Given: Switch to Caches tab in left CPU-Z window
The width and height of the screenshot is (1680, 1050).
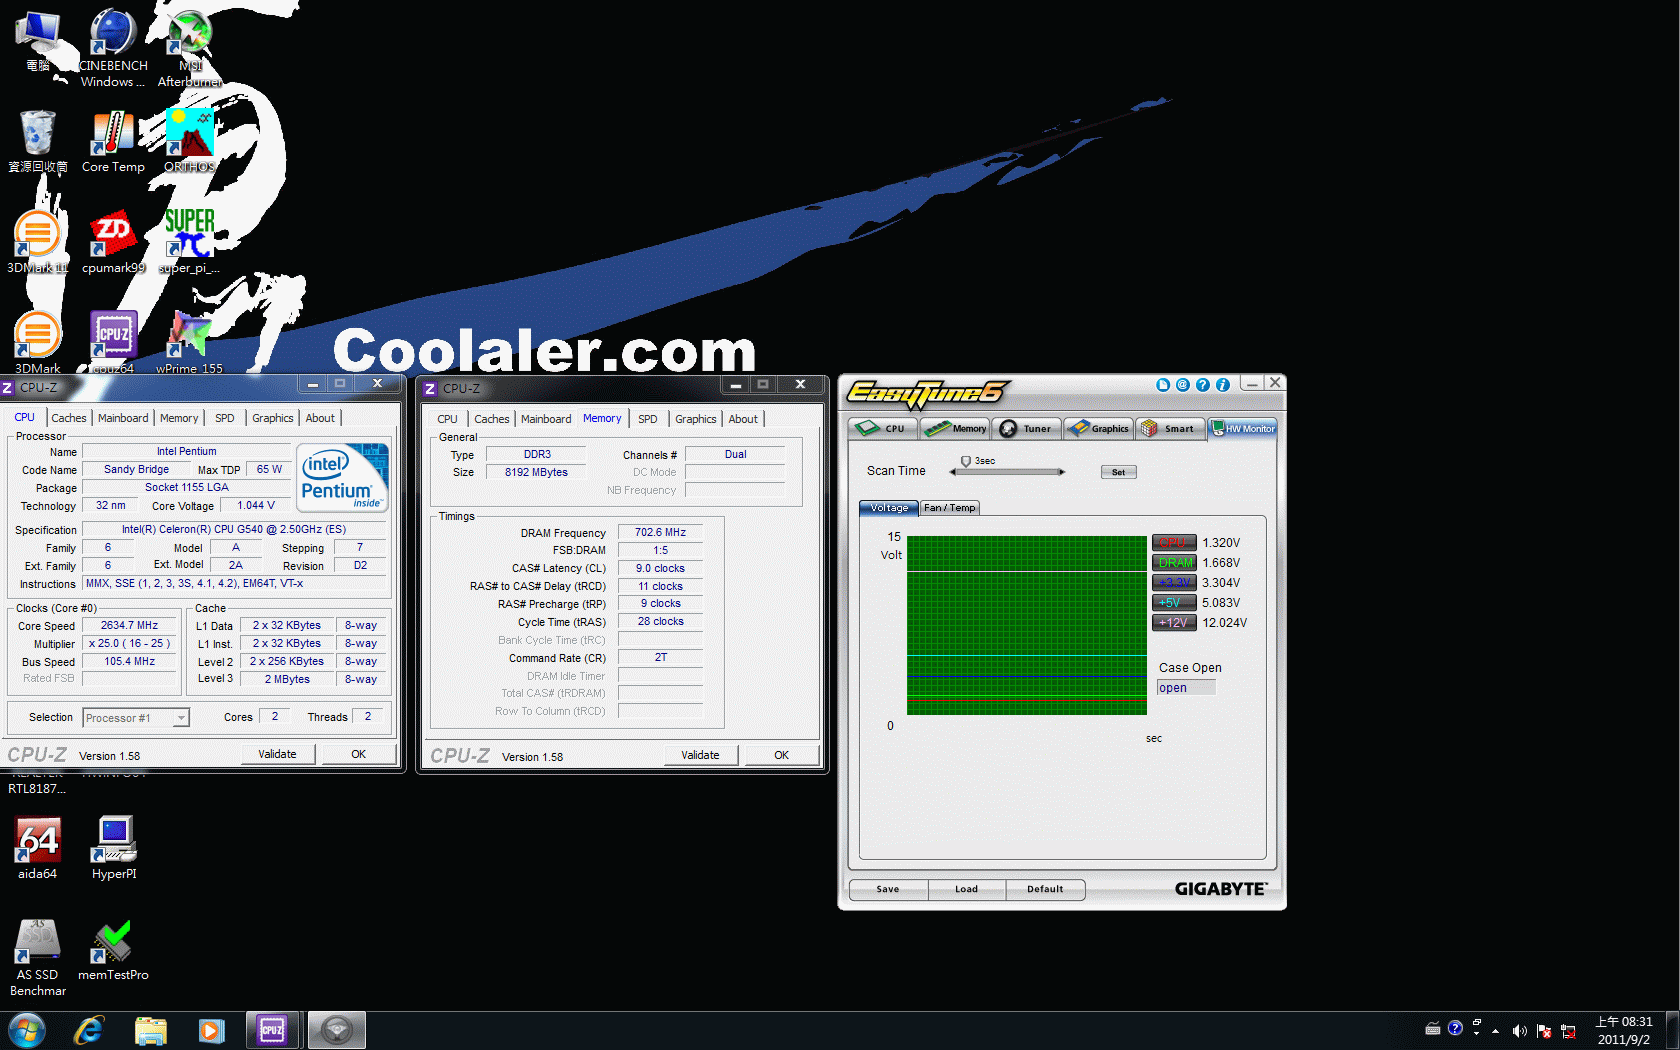Looking at the screenshot, I should [x=69, y=418].
